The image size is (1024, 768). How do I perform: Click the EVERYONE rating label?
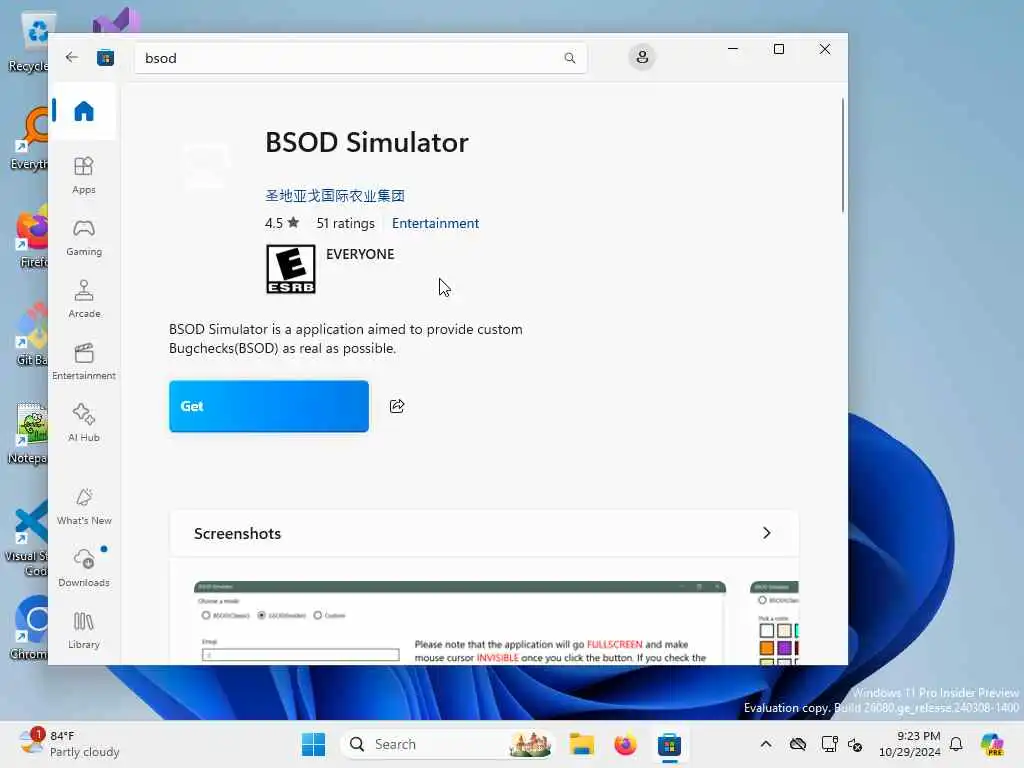pyautogui.click(x=360, y=254)
